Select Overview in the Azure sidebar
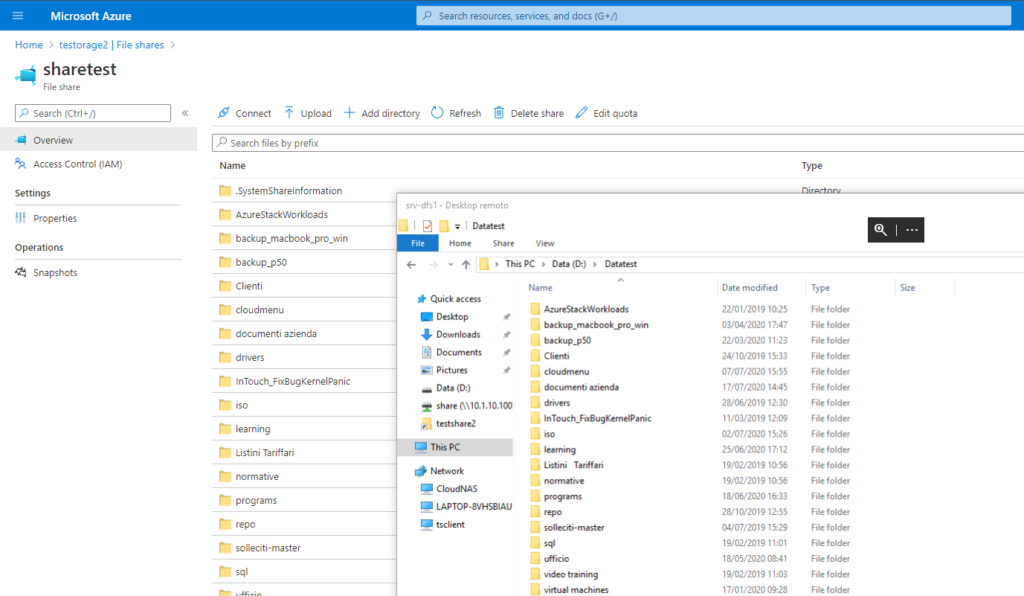 pyautogui.click(x=99, y=140)
